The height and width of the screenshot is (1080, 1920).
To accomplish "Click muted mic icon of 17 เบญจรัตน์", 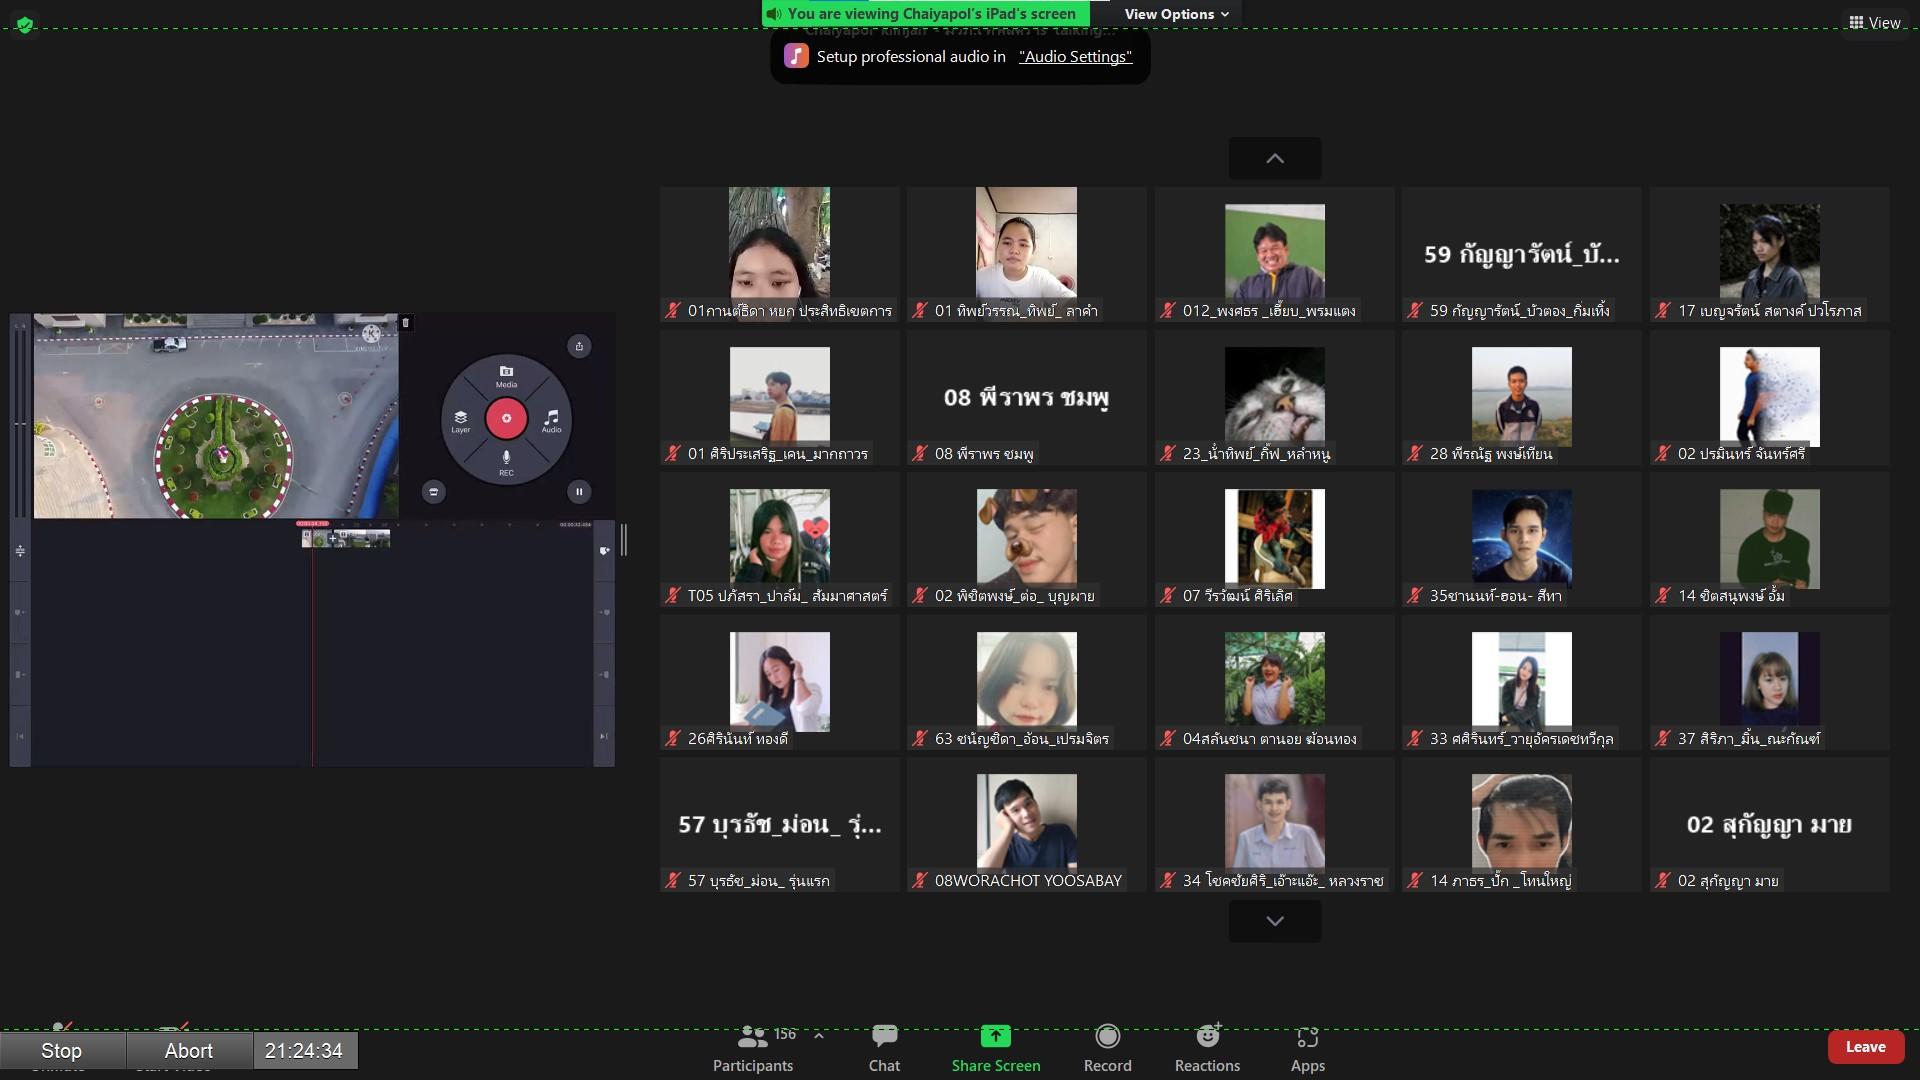I will [x=1662, y=311].
